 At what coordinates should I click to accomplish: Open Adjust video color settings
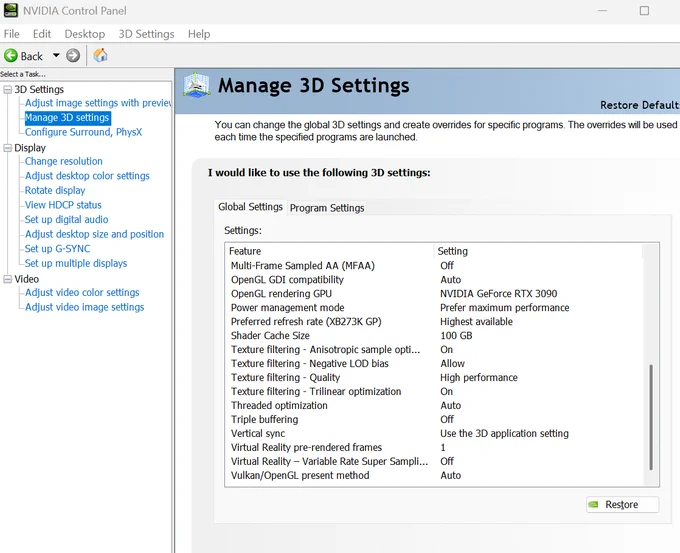(x=82, y=292)
